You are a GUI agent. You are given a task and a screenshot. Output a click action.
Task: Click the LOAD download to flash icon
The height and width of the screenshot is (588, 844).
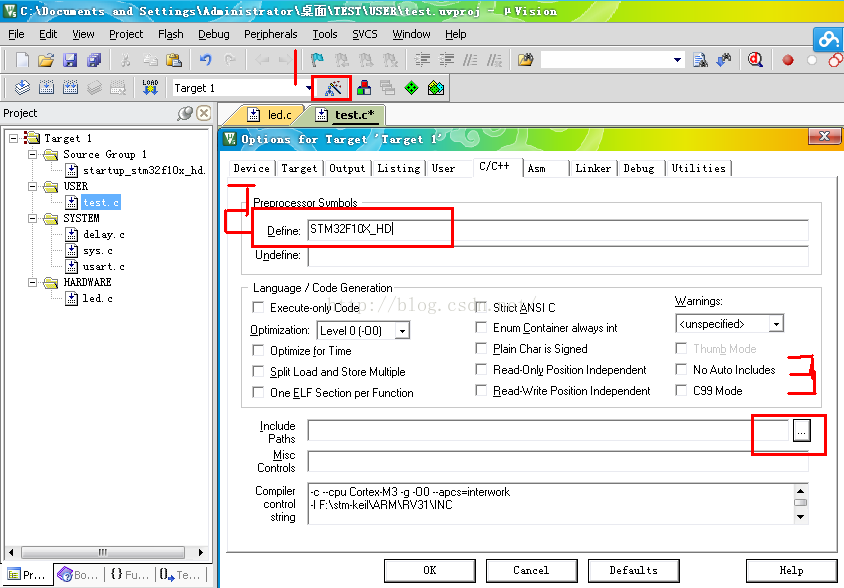(150, 87)
